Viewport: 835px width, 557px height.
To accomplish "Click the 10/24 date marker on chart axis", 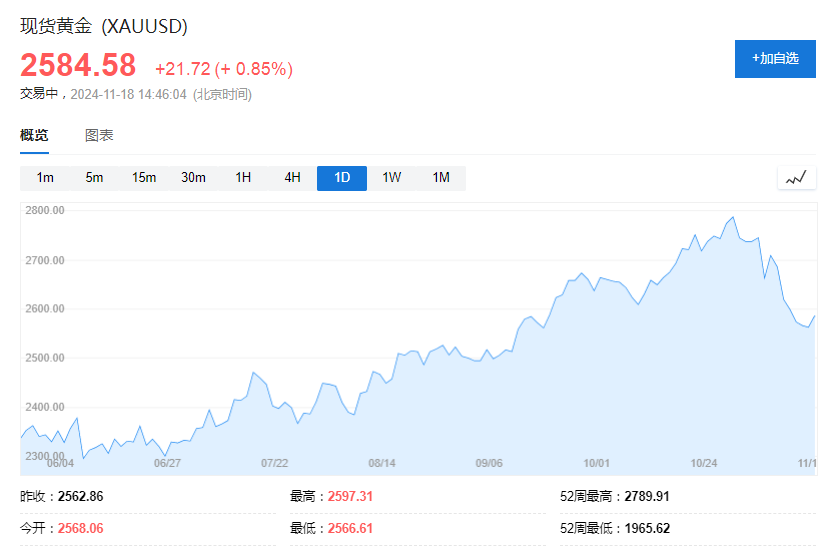I will tap(705, 463).
